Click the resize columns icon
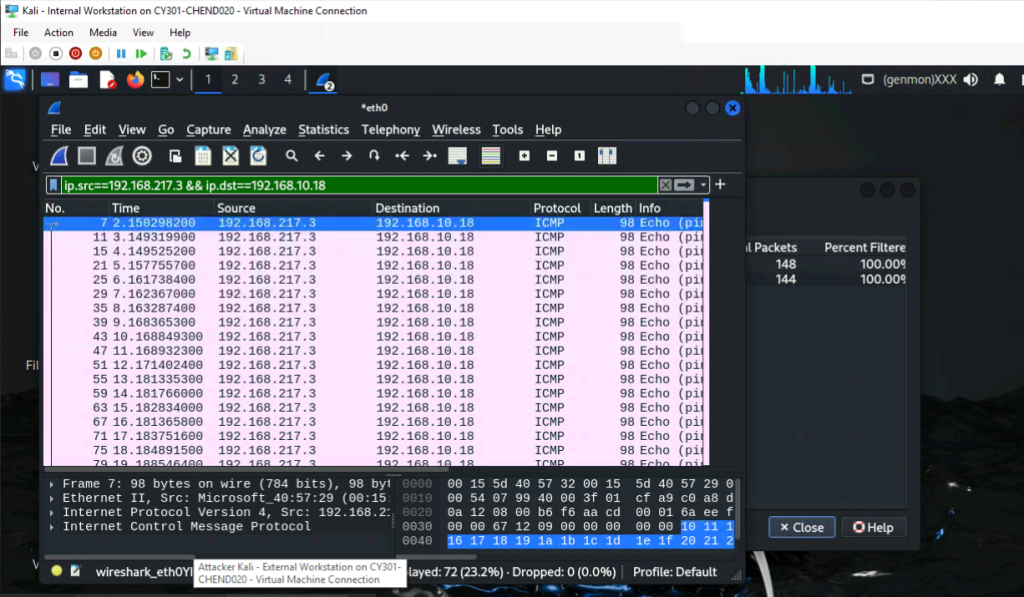This screenshot has width=1024, height=597. [x=606, y=156]
